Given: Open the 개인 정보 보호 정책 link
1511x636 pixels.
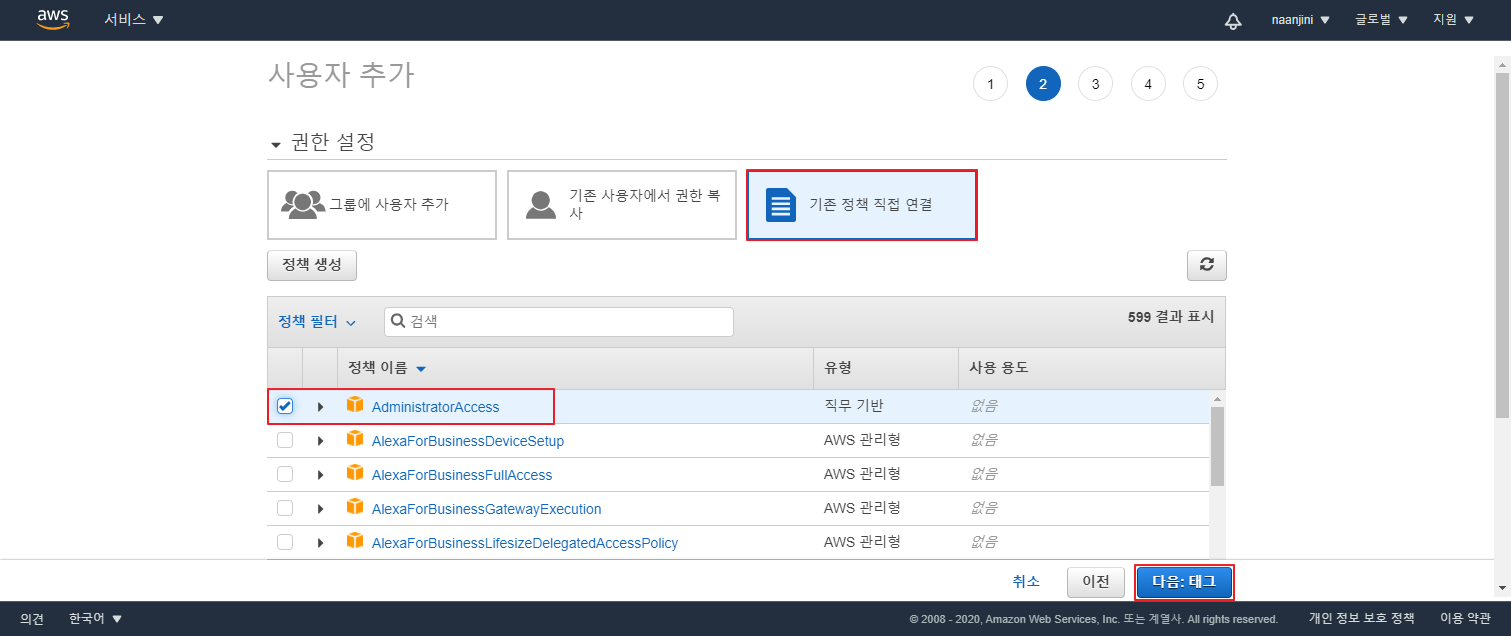Looking at the screenshot, I should 1362,618.
